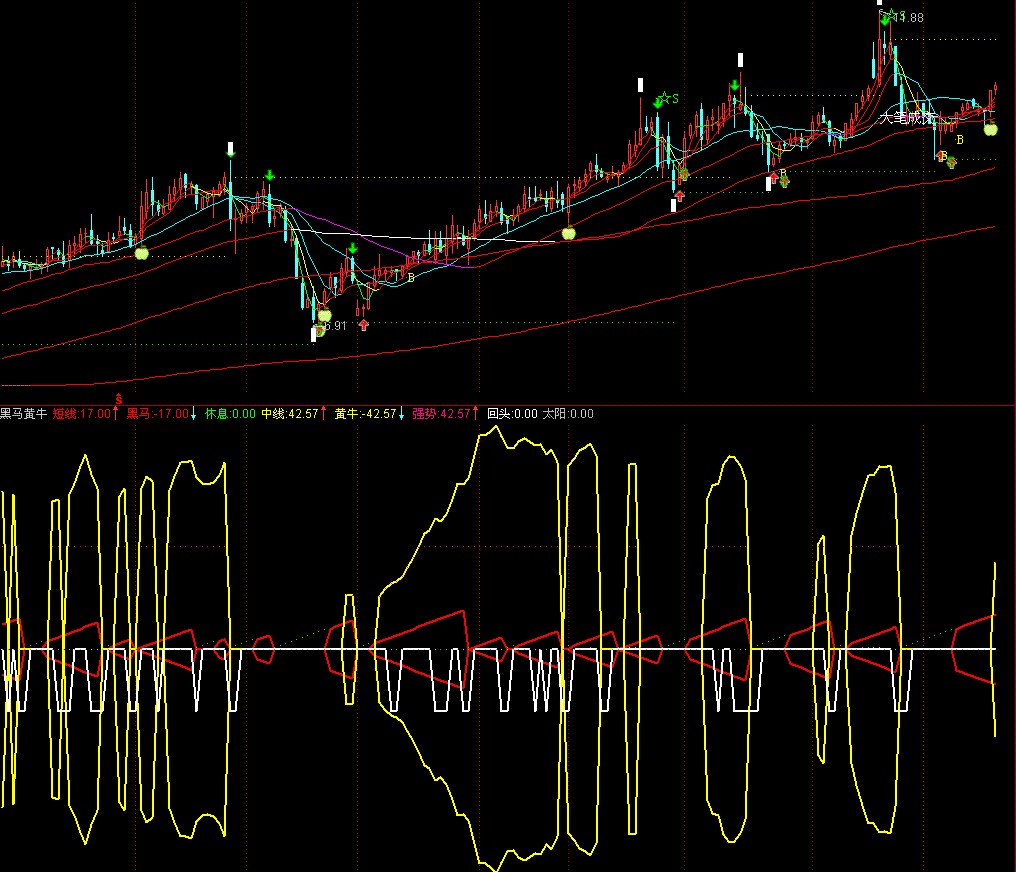The width and height of the screenshot is (1016, 872).
Task: Click the yellow B label right of the 5.91 rebound
Action: pos(411,277)
